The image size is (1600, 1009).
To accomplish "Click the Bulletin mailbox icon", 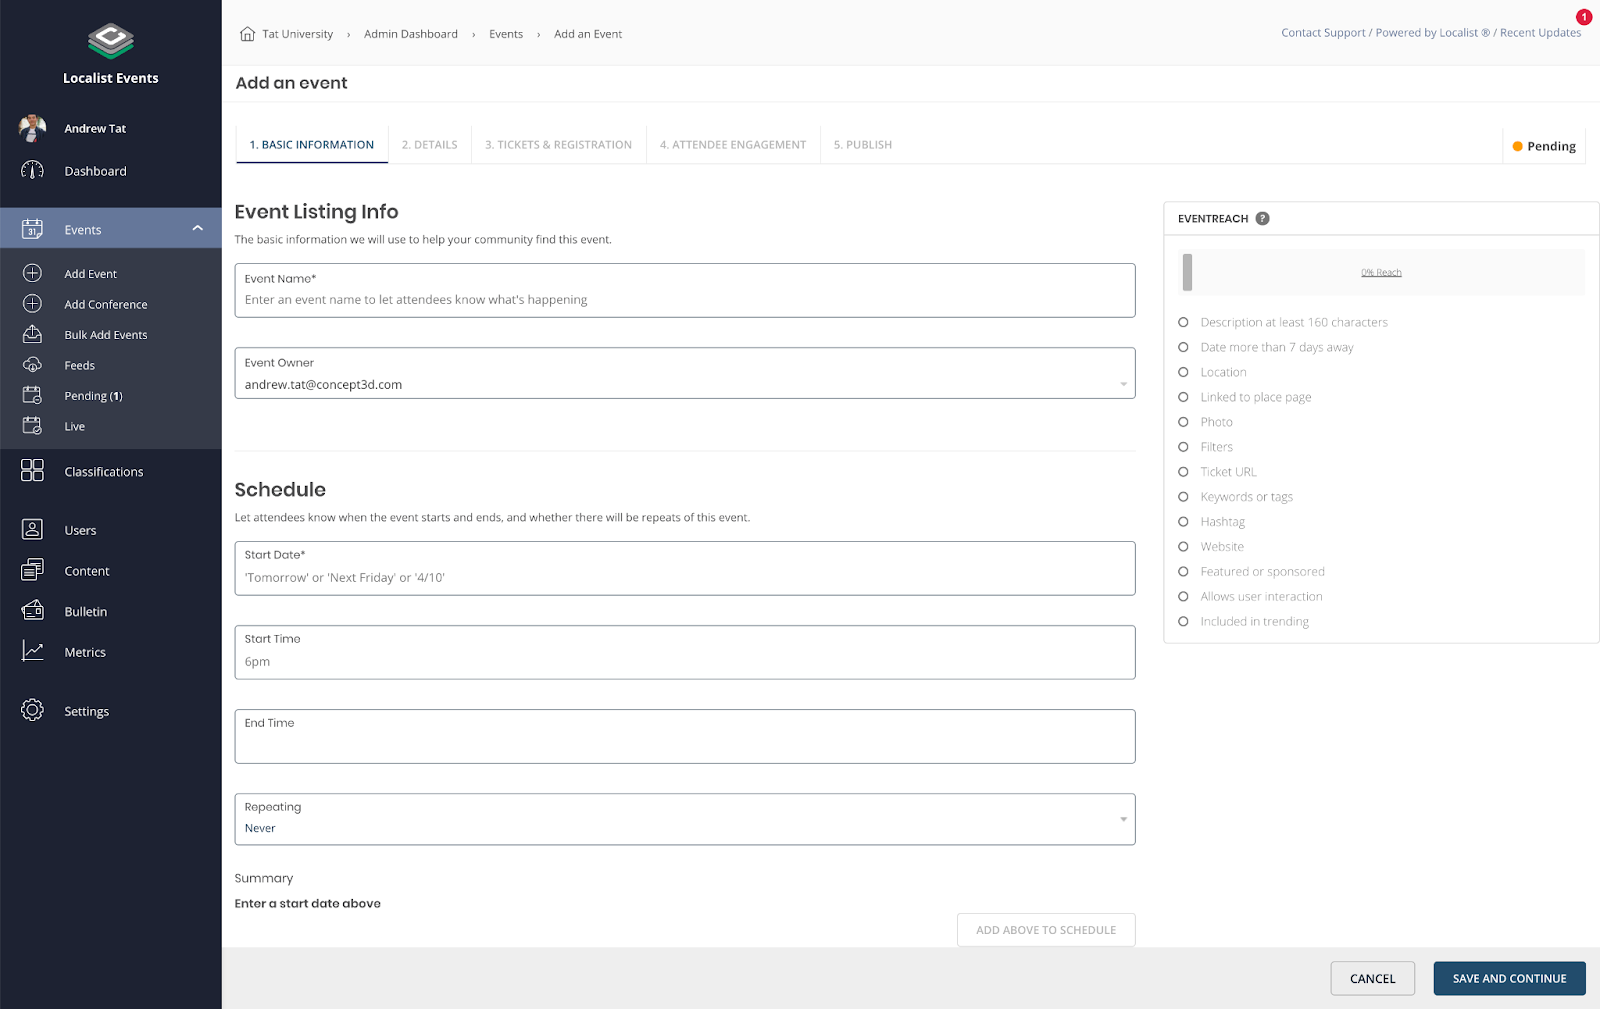I will coord(32,610).
